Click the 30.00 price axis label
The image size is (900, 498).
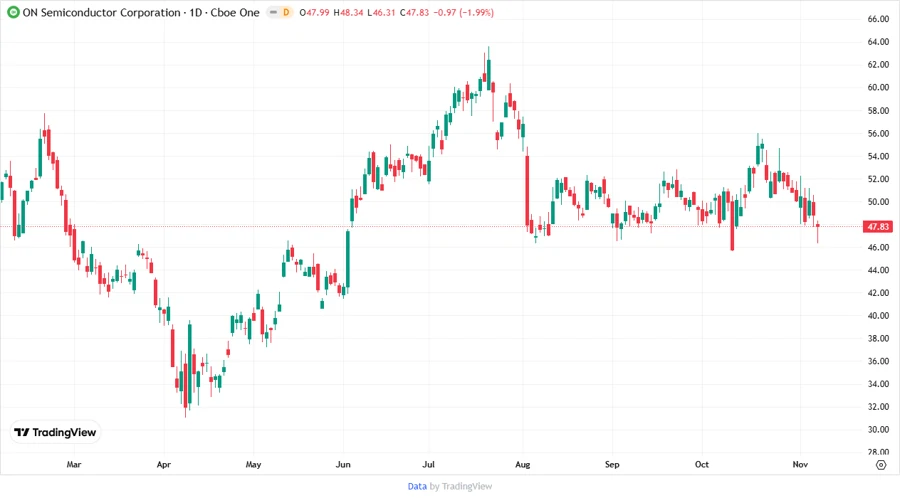(x=878, y=429)
